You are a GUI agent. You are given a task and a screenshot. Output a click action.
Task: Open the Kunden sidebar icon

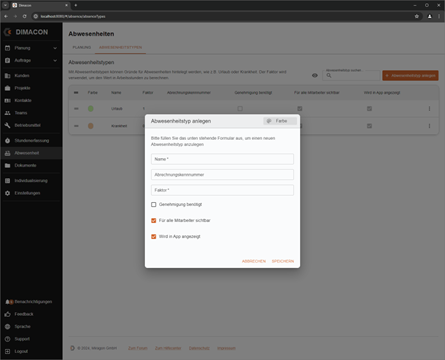pyautogui.click(x=7, y=76)
